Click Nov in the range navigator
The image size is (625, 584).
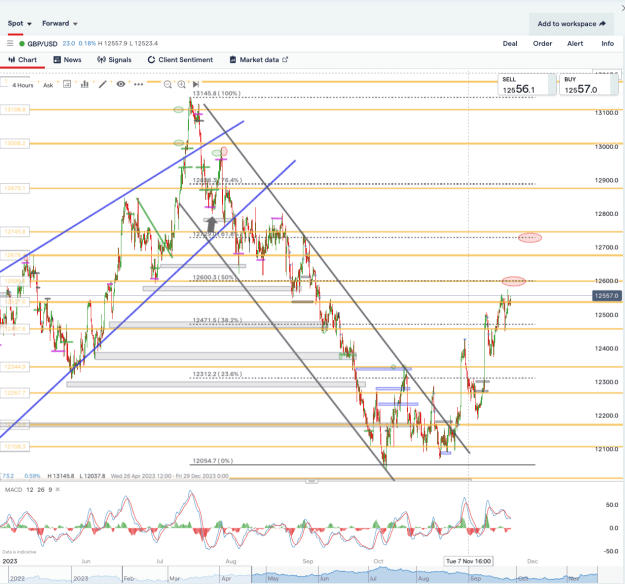click(573, 578)
